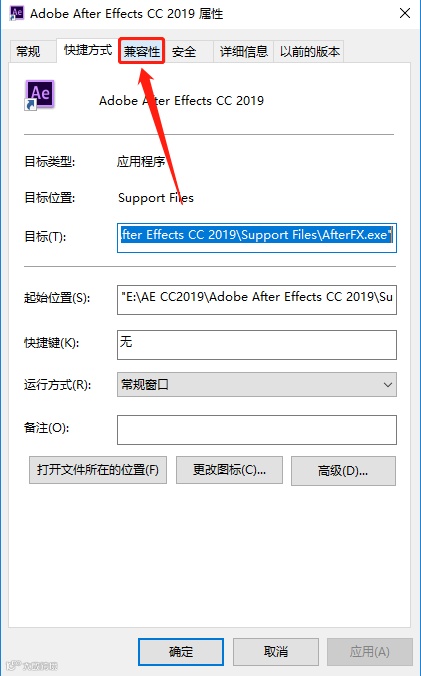
Task: Click the large Ae shortcut icon
Action: [39, 95]
